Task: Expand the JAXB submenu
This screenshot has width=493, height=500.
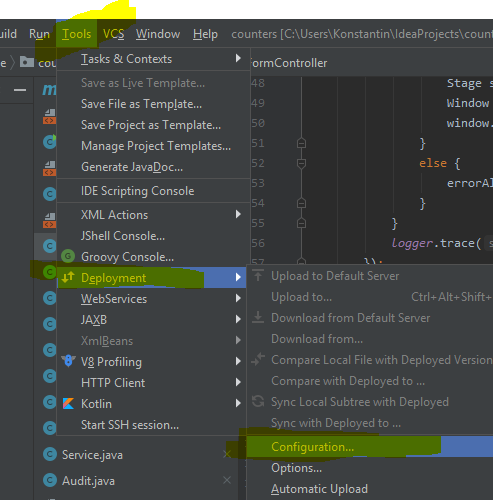Action: 152,320
